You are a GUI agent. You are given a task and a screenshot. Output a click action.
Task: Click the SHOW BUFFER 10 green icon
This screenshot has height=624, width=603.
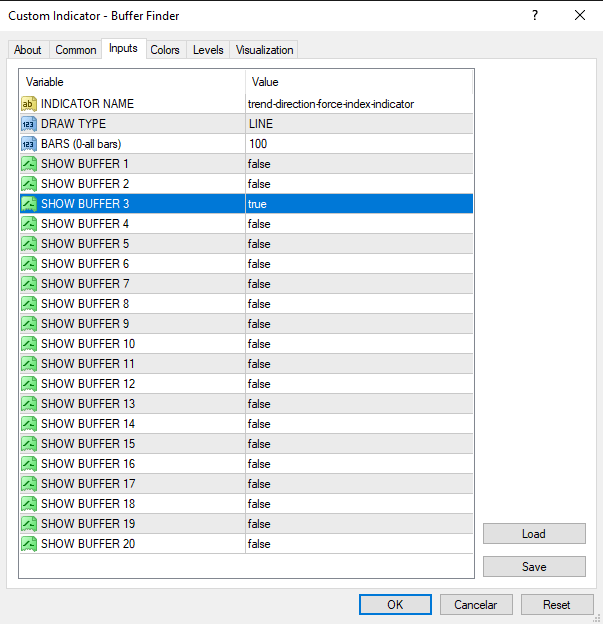point(29,344)
